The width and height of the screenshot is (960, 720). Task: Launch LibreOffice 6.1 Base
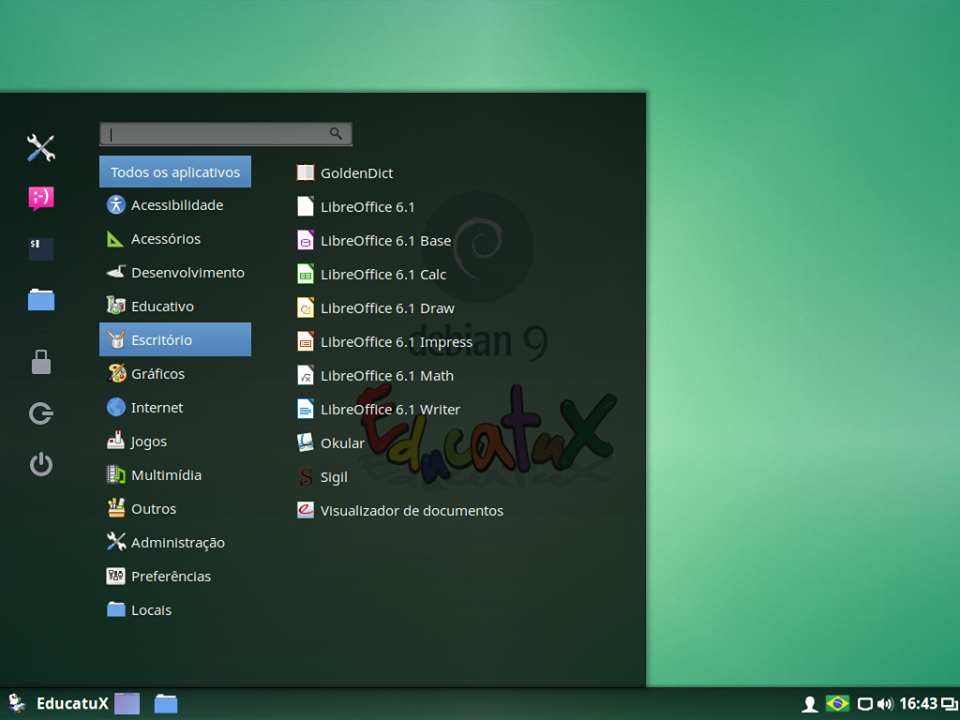tap(374, 241)
